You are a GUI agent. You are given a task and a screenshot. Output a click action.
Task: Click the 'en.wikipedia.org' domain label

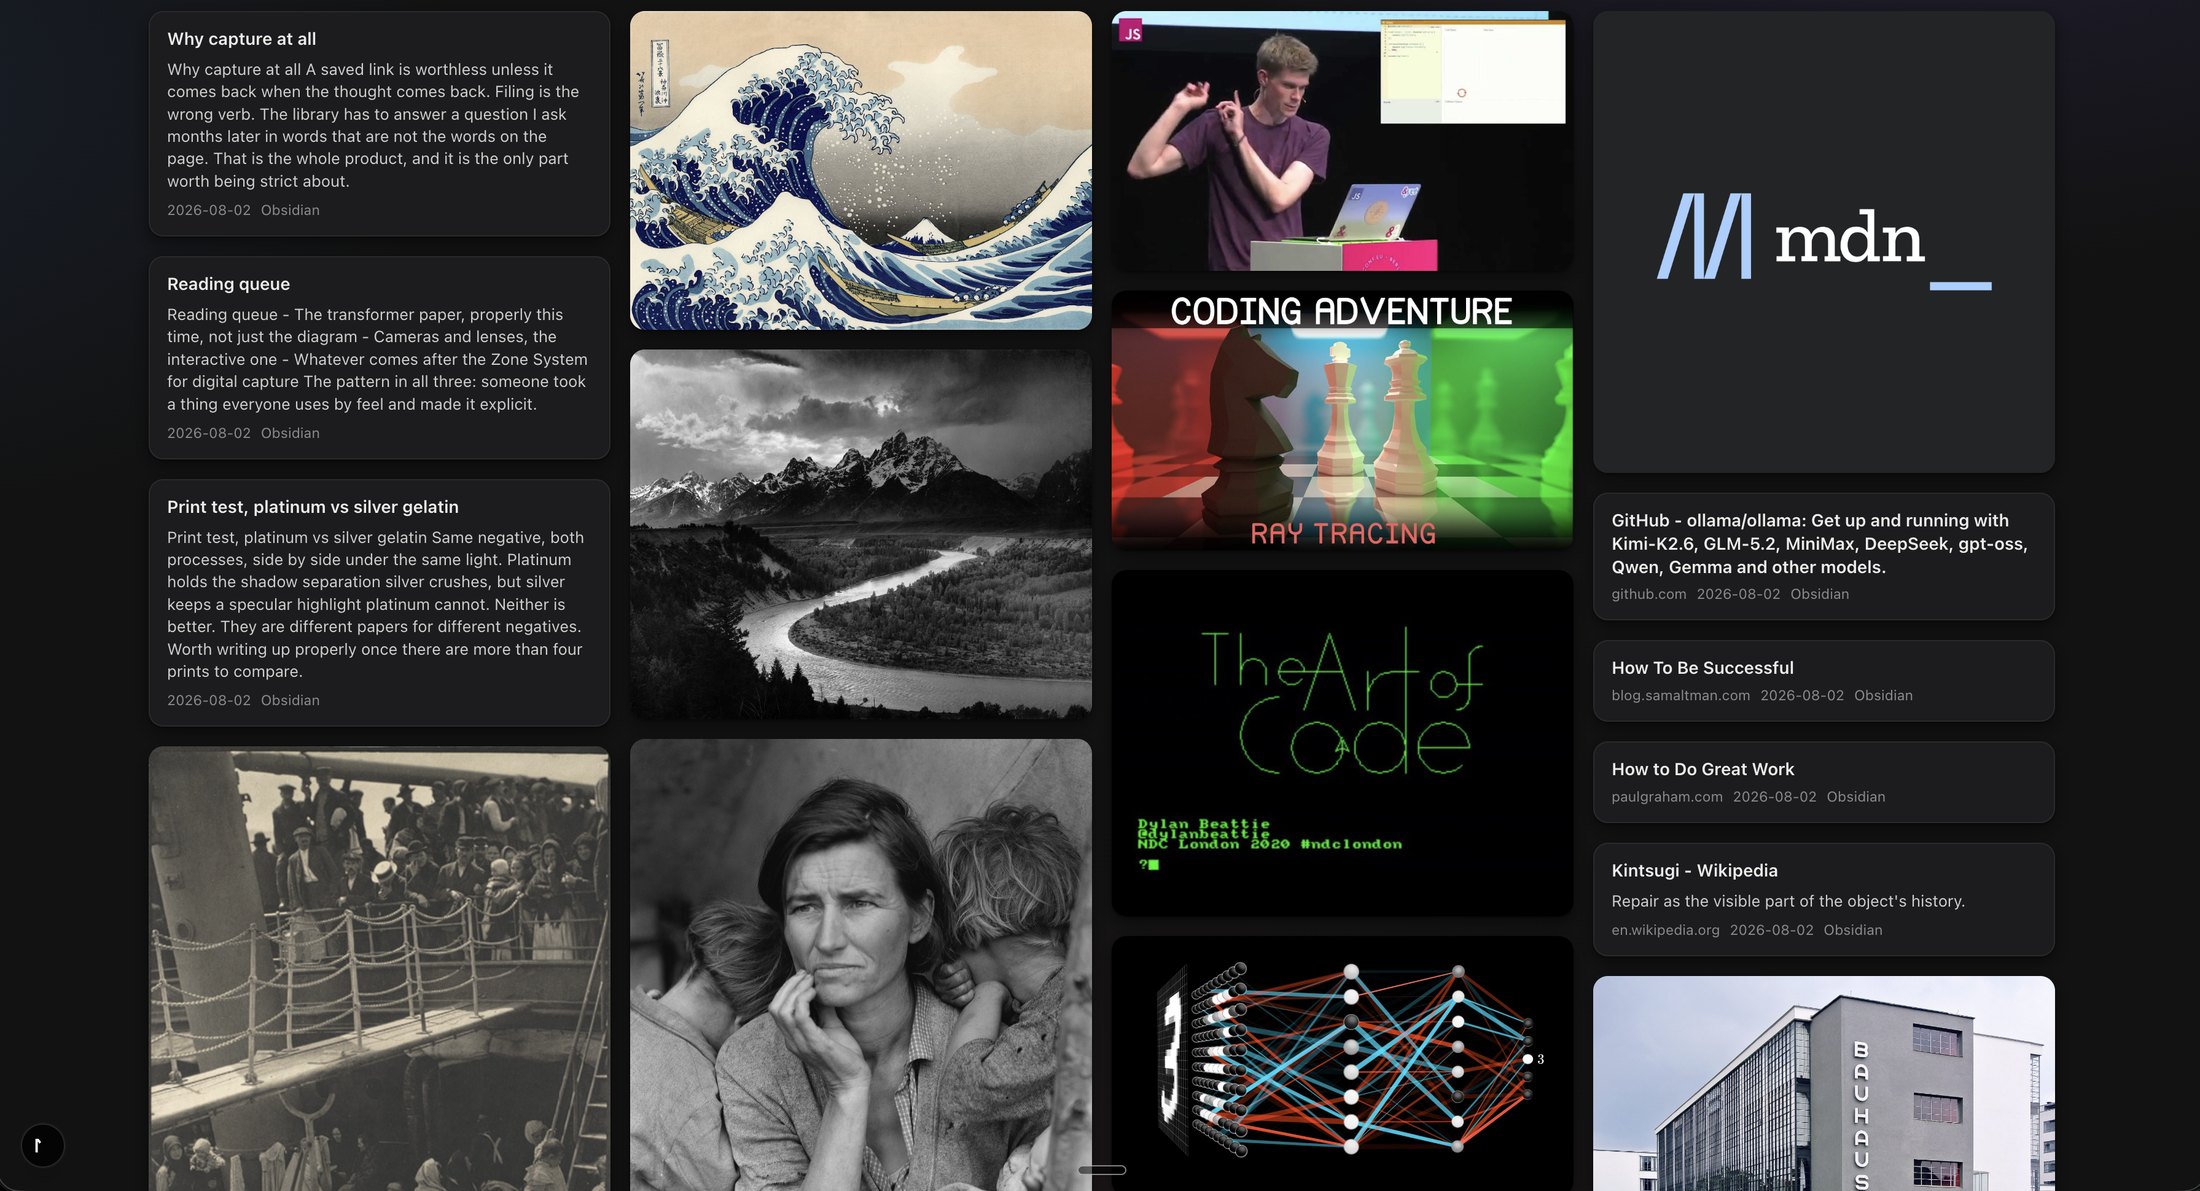pyautogui.click(x=1665, y=930)
